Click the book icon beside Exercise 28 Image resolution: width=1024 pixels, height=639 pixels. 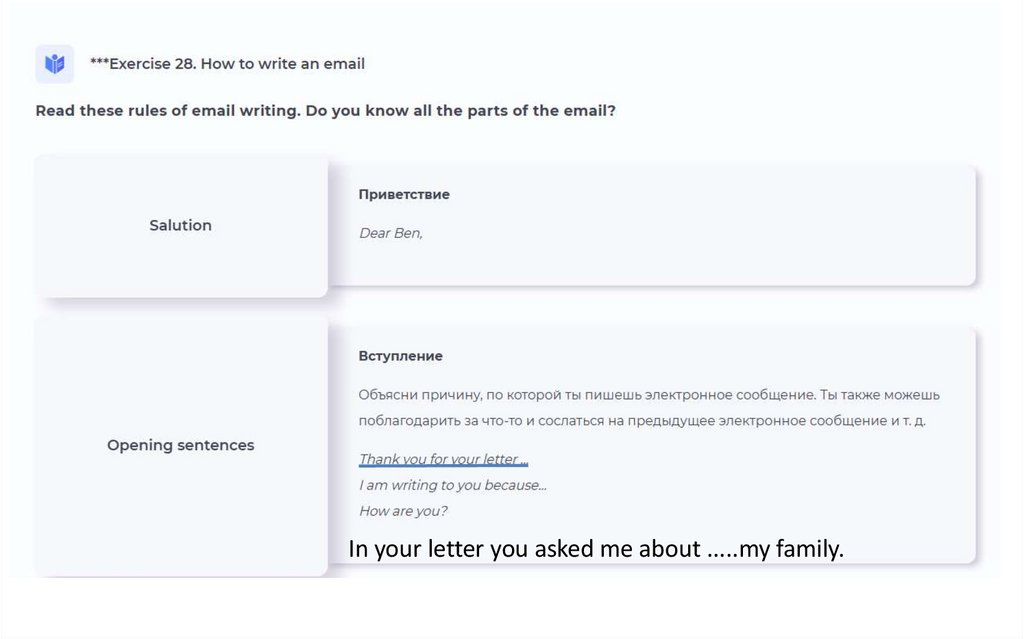tap(54, 64)
